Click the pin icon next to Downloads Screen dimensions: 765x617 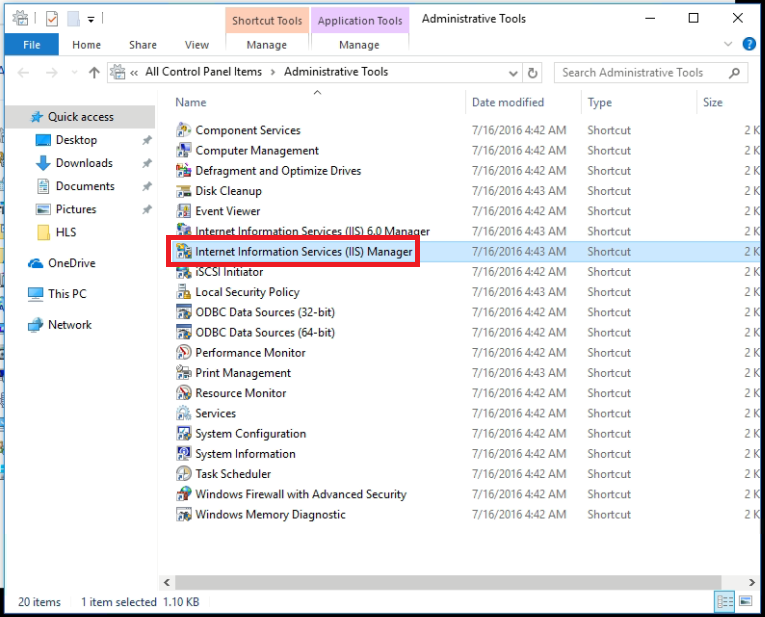click(146, 163)
